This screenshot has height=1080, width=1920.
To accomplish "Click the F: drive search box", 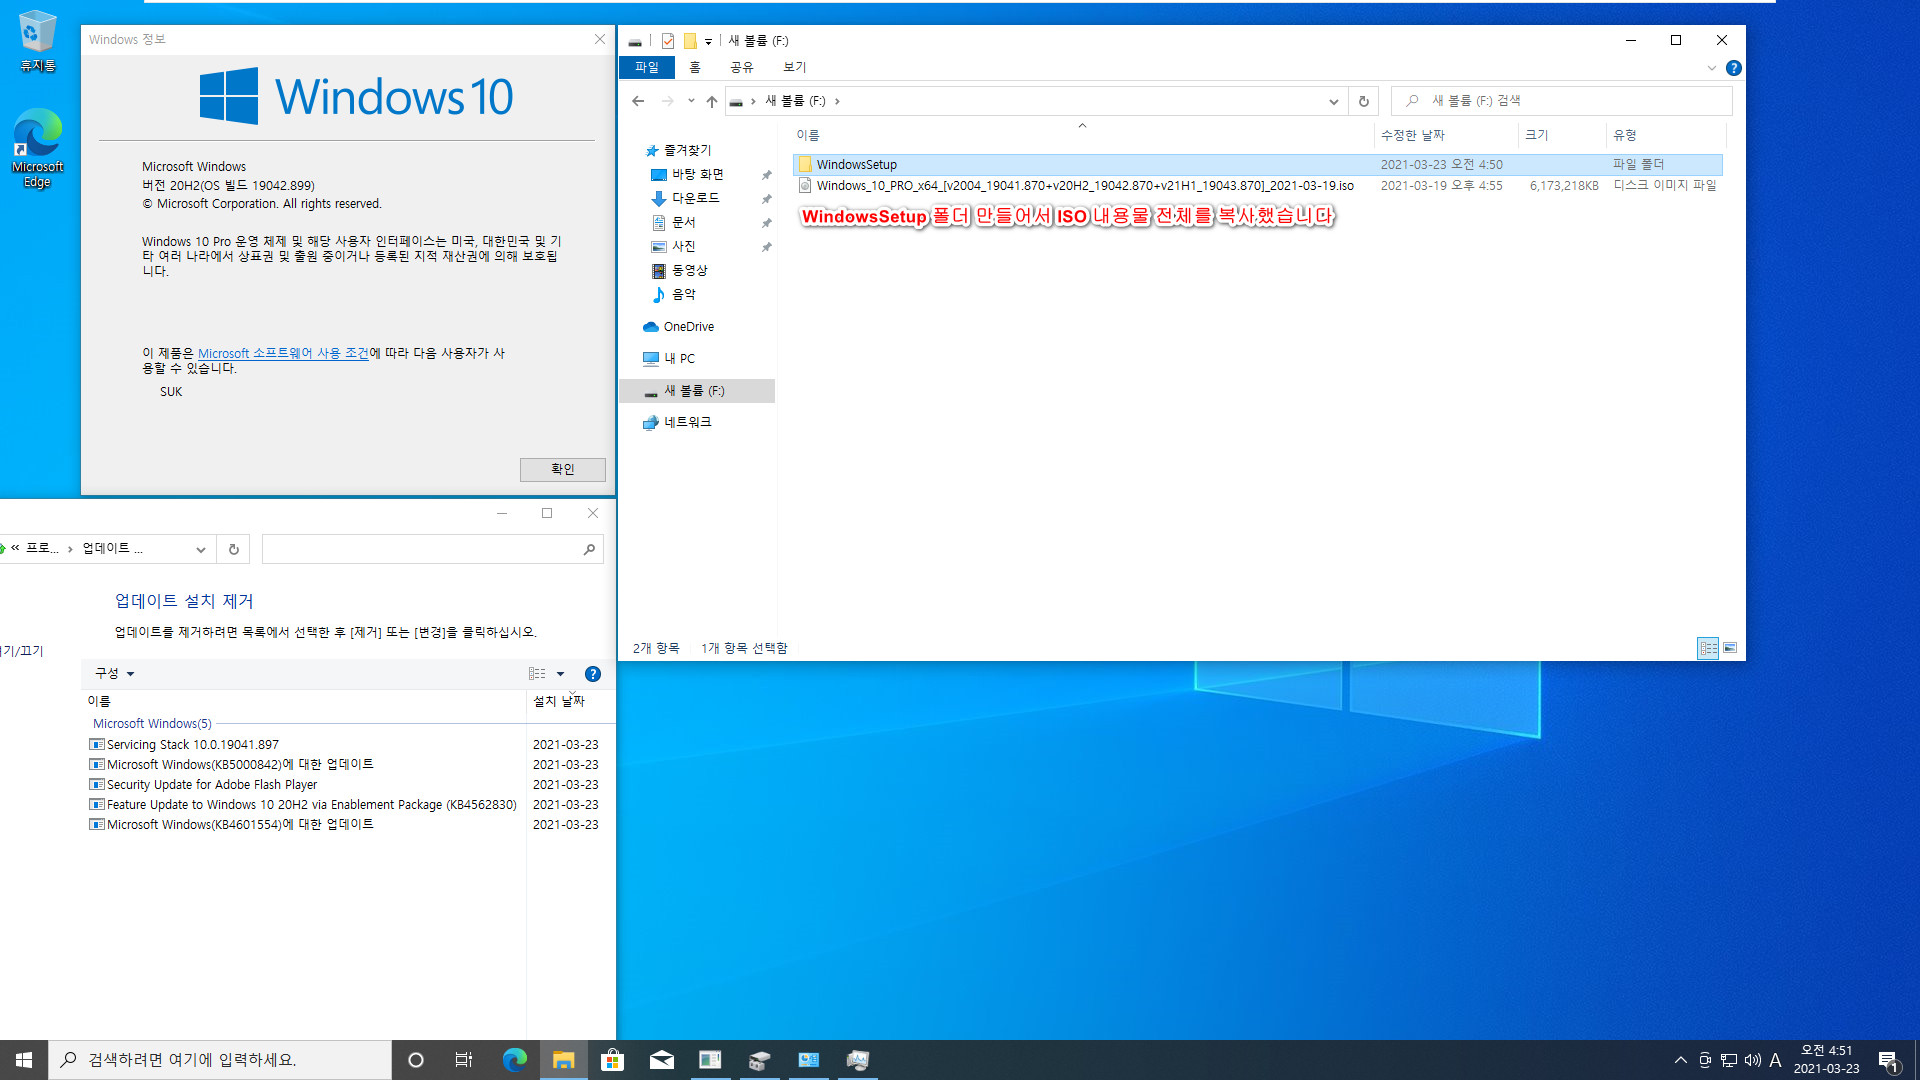I will 1561,101.
